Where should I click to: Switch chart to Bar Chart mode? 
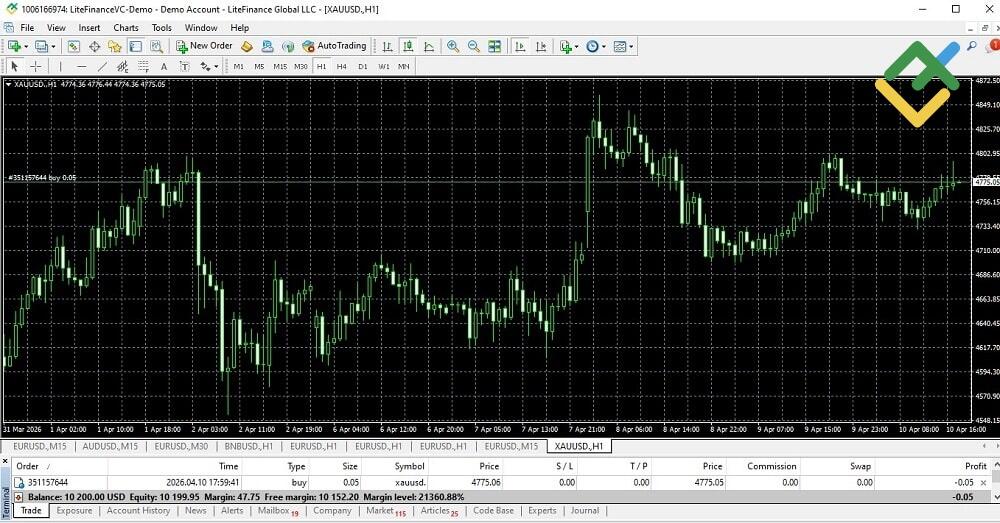pos(387,46)
